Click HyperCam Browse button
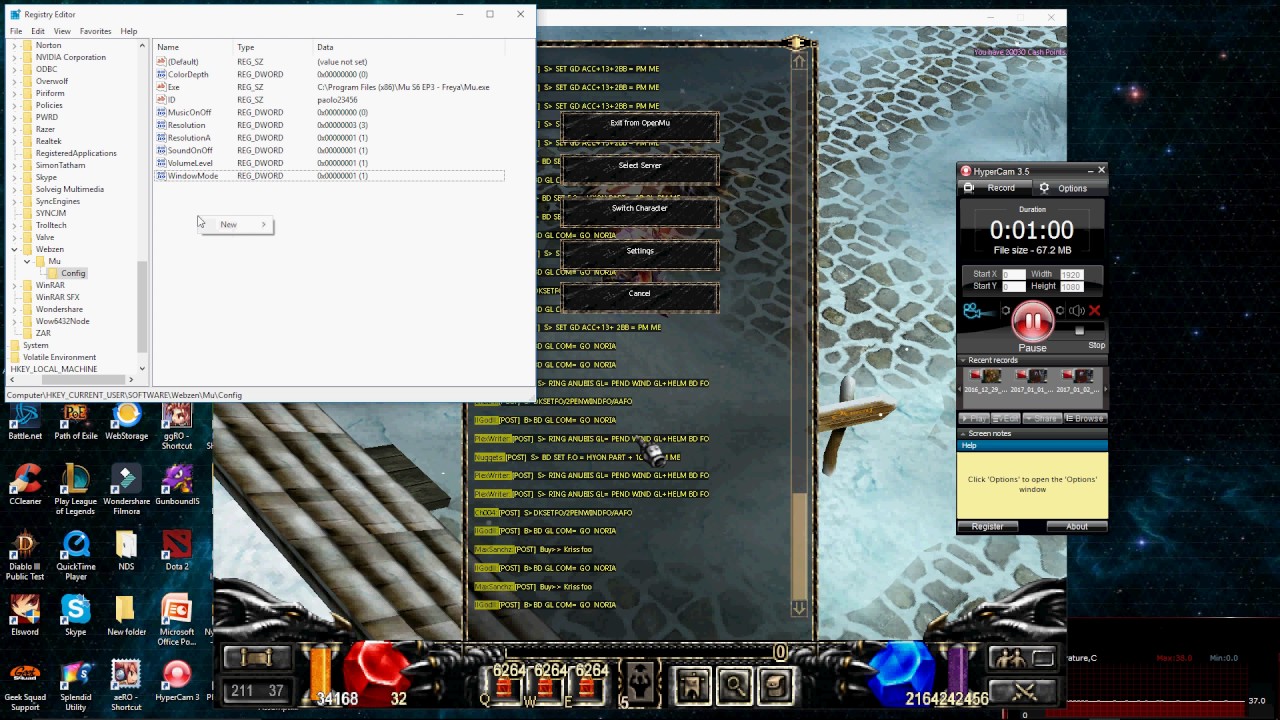Viewport: 1280px width, 720px height. (1085, 418)
